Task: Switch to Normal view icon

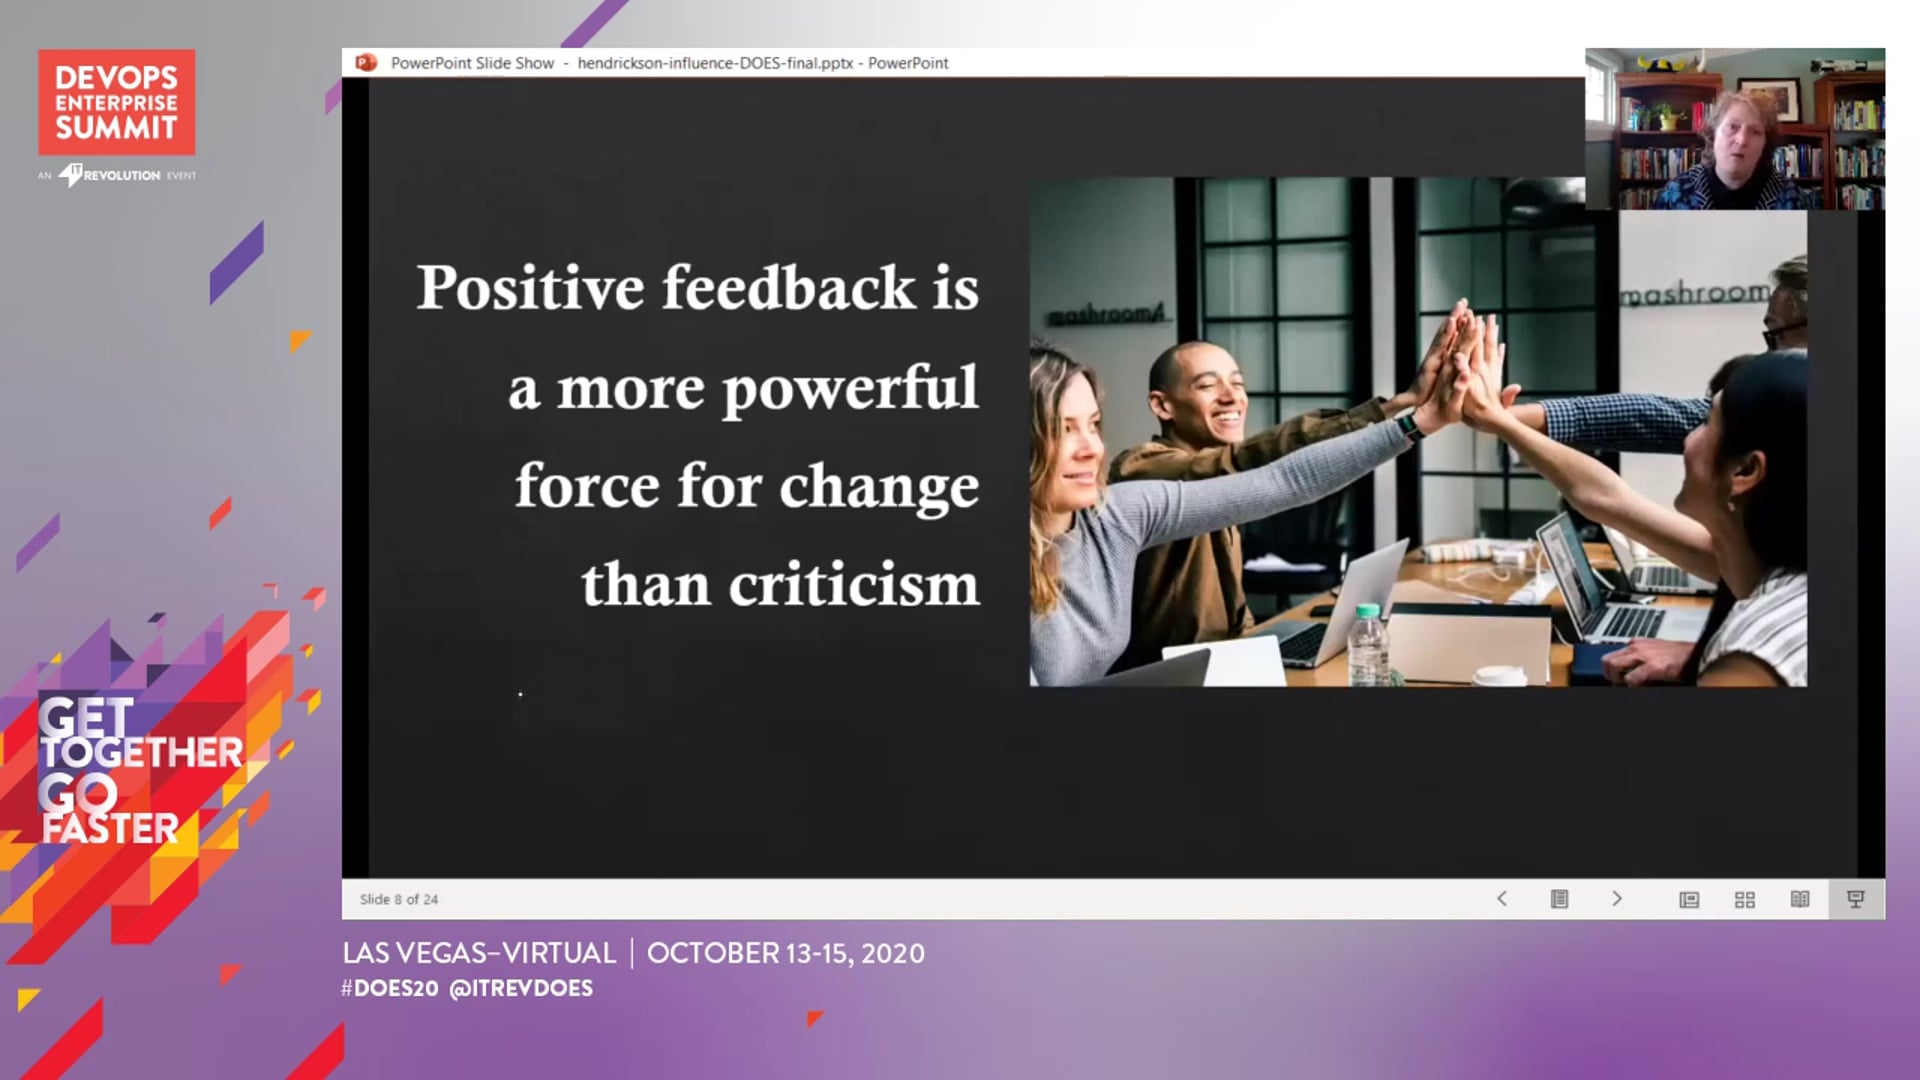Action: [x=1689, y=899]
